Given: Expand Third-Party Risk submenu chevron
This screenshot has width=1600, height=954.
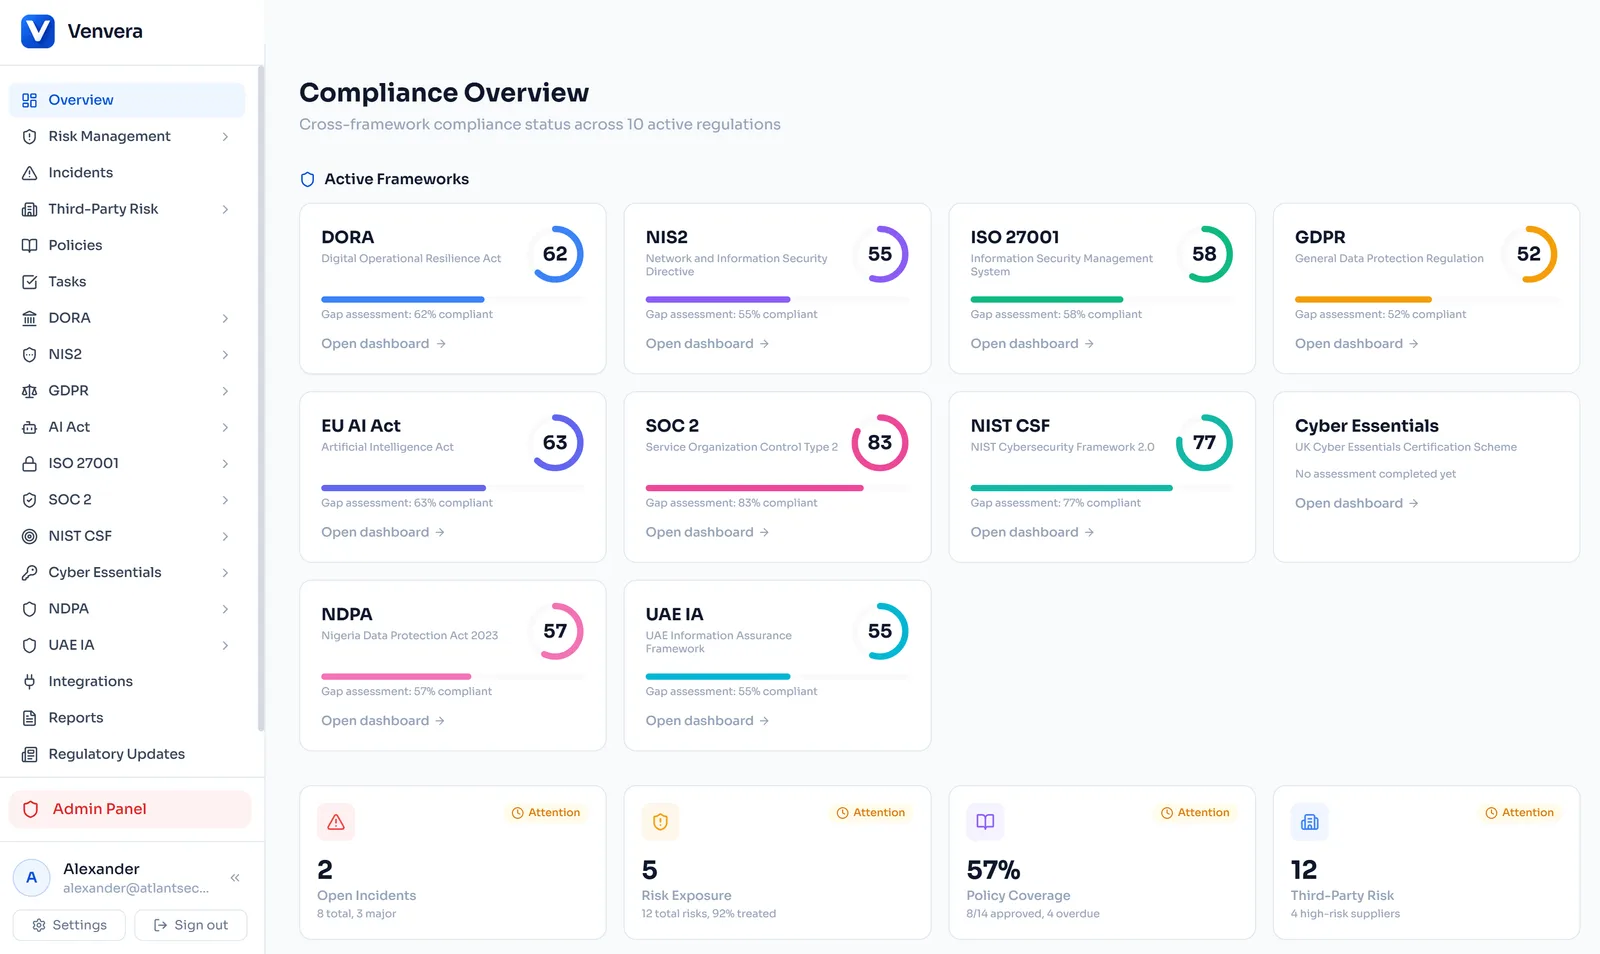Looking at the screenshot, I should point(225,209).
